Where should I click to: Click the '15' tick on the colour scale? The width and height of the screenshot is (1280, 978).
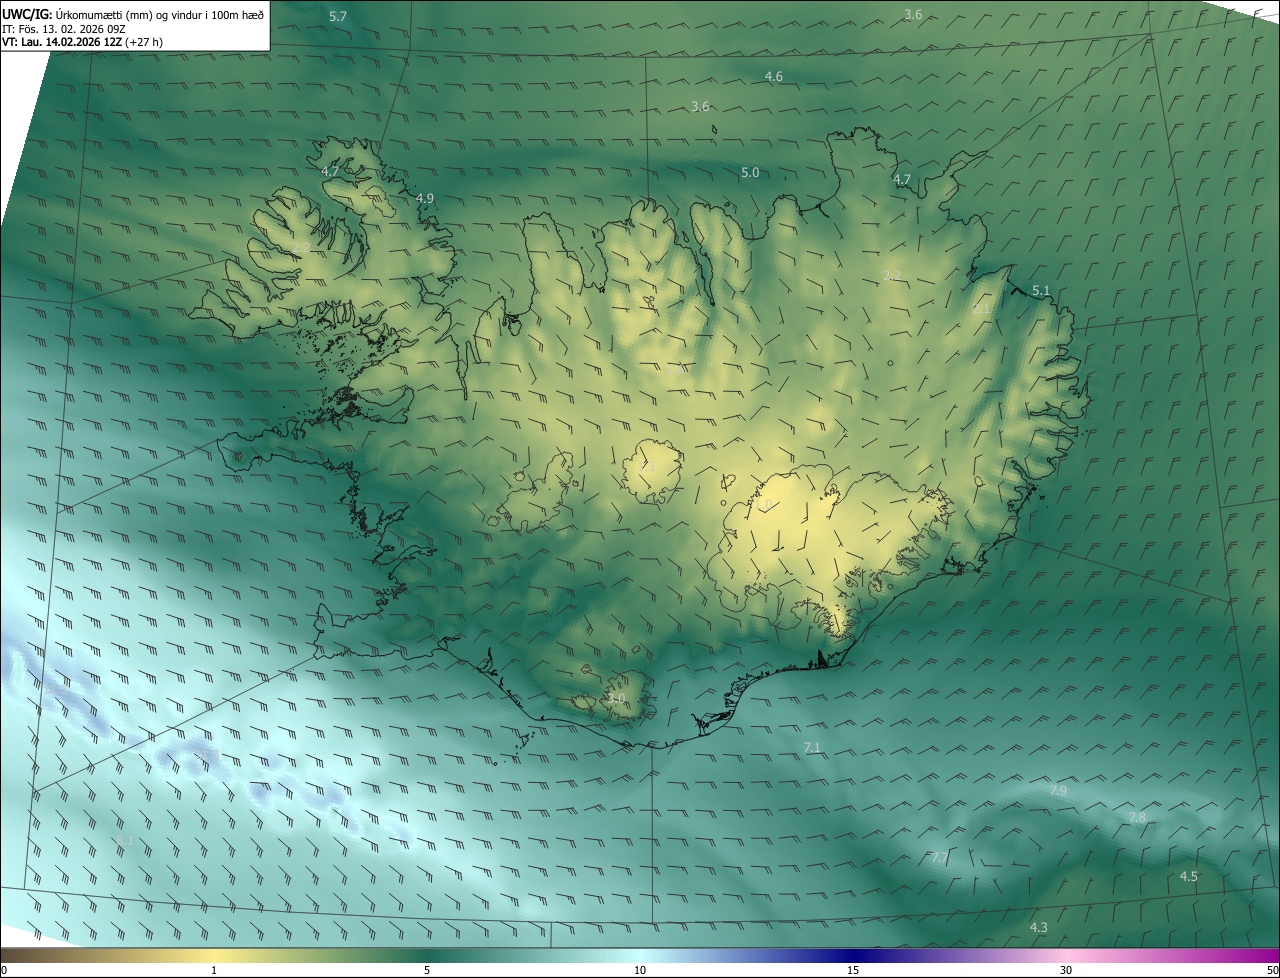(853, 970)
